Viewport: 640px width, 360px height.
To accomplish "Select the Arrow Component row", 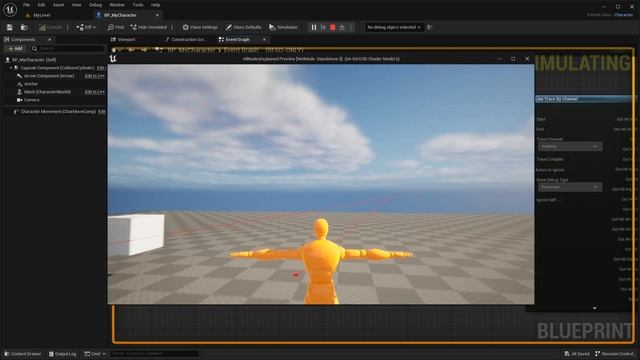I will tap(49, 76).
